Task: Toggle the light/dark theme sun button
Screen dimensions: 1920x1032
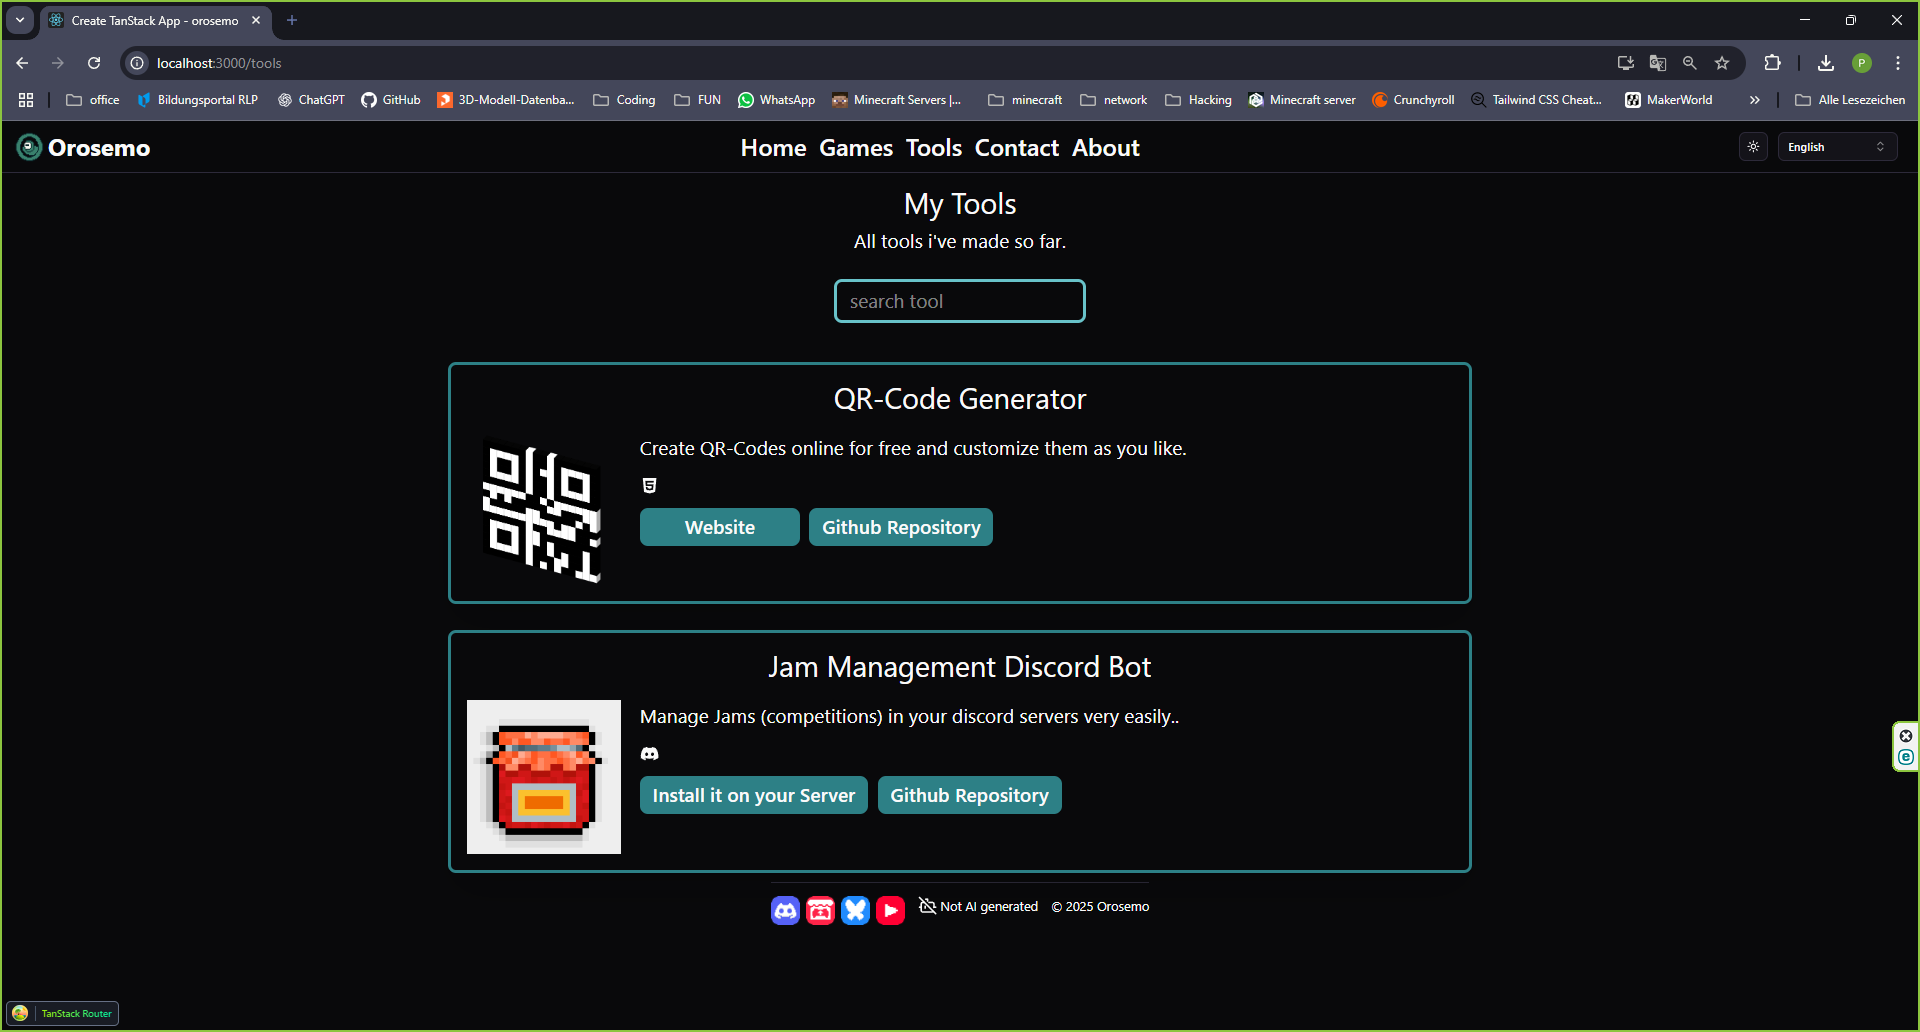Action: (1753, 147)
